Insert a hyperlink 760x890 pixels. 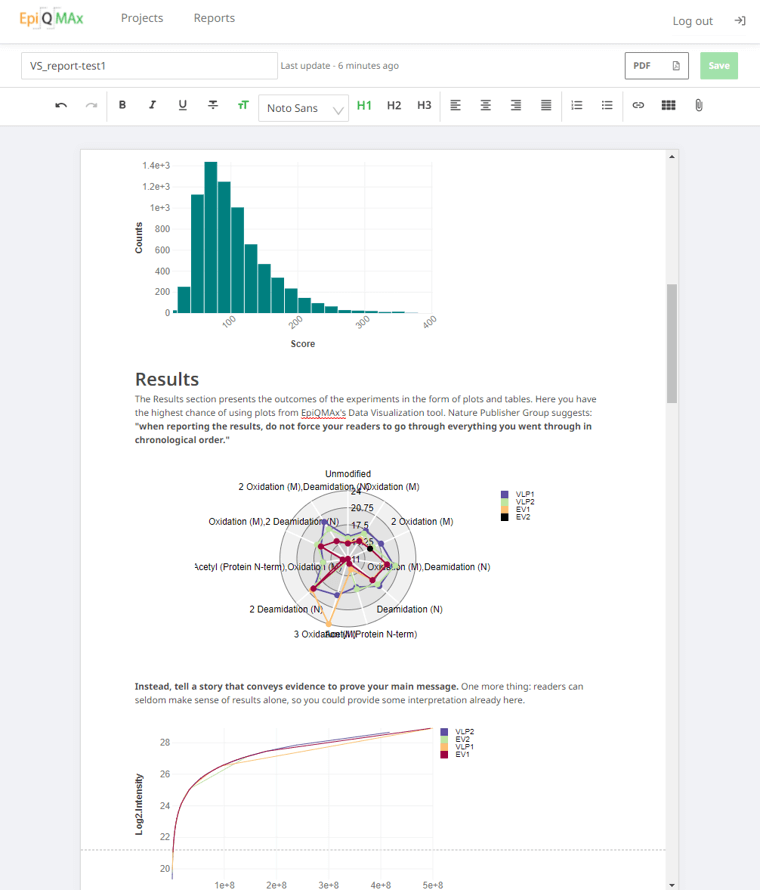point(638,105)
